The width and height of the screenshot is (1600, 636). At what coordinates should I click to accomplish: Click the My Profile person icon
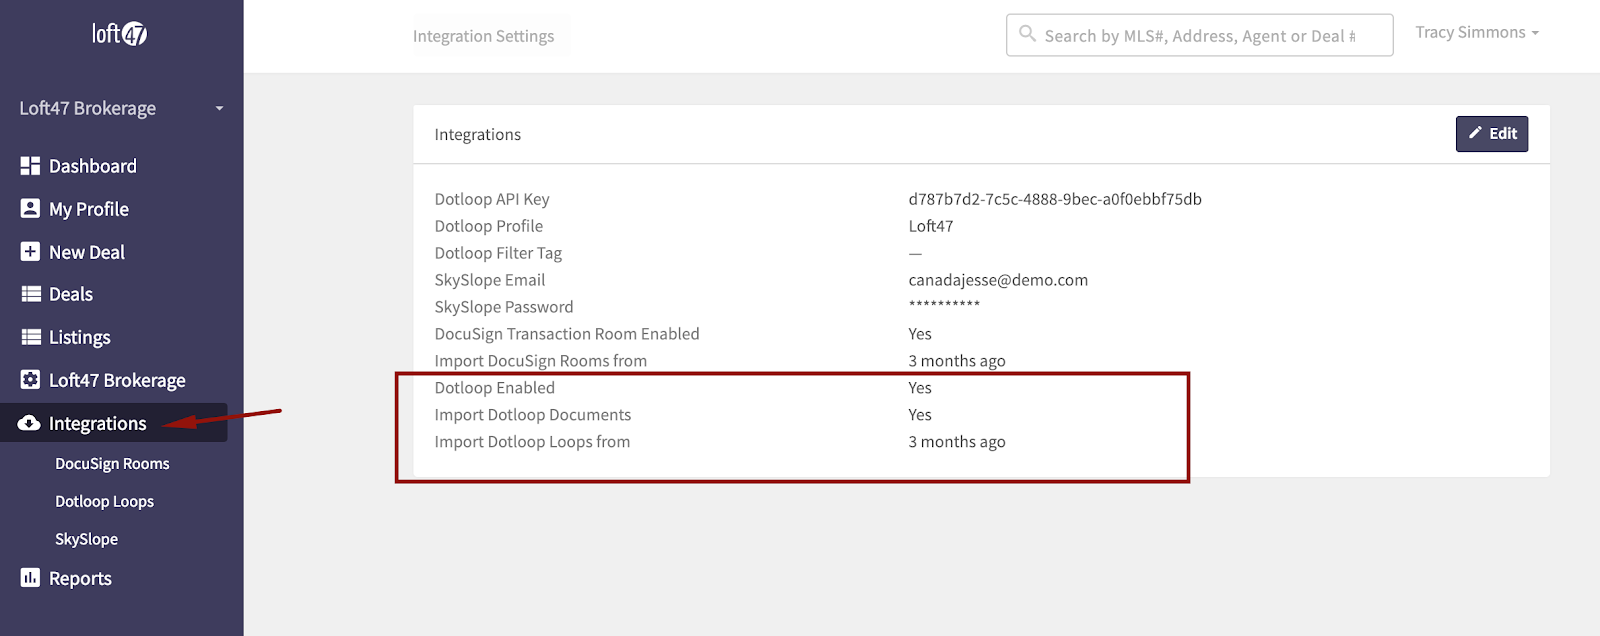point(30,209)
